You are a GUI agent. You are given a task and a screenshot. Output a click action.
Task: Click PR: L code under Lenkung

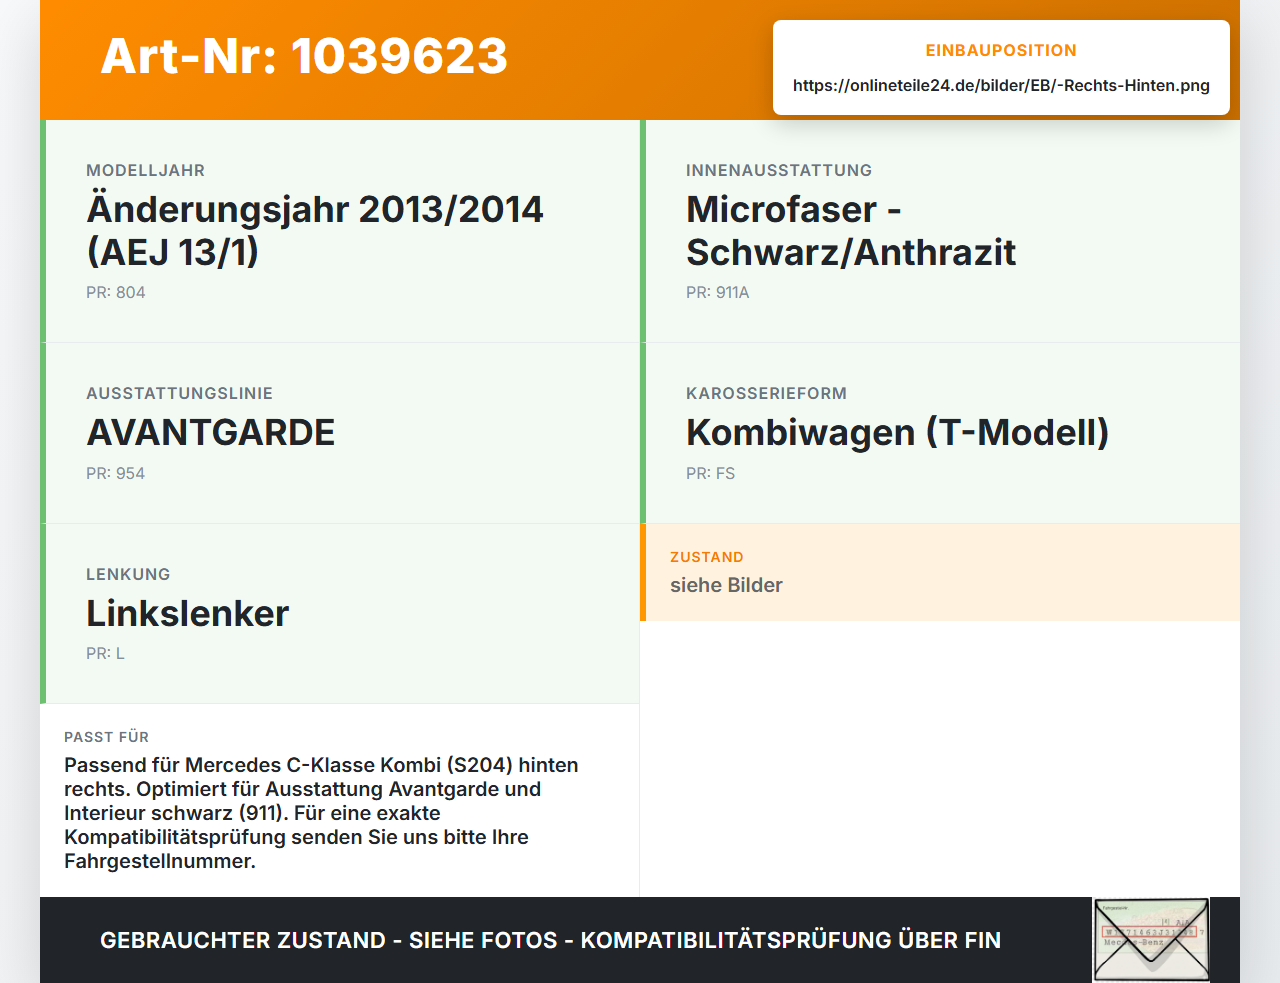point(106,654)
